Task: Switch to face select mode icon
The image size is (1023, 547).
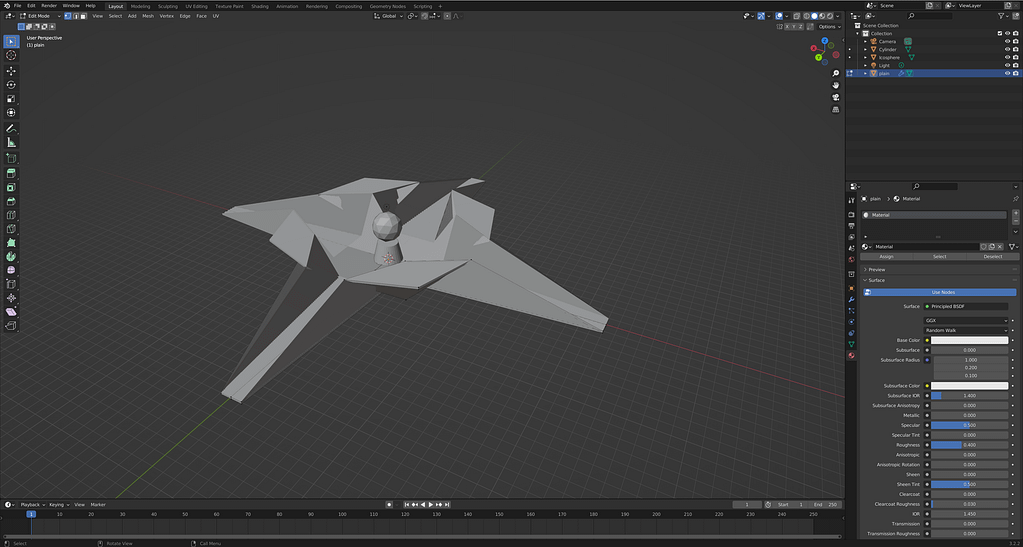Action: click(85, 16)
